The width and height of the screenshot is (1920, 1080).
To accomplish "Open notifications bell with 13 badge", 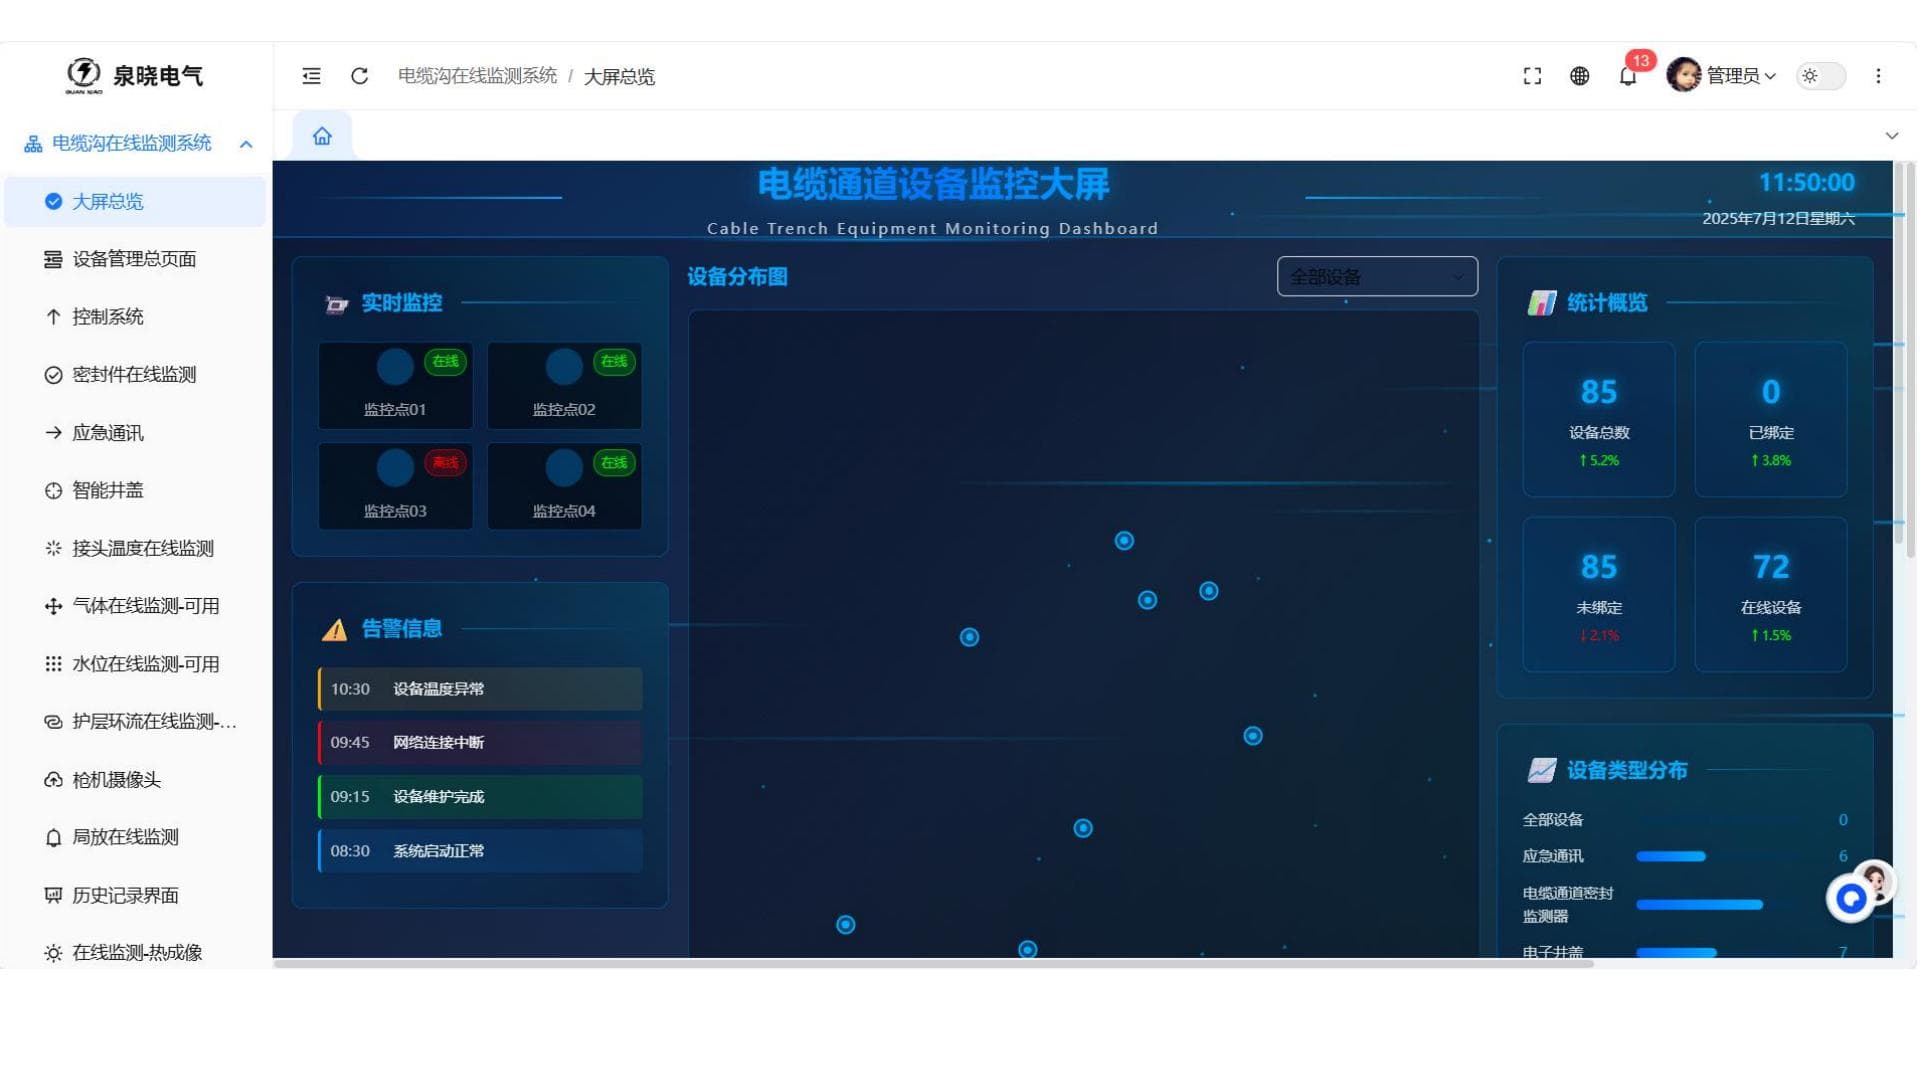I will (1629, 74).
